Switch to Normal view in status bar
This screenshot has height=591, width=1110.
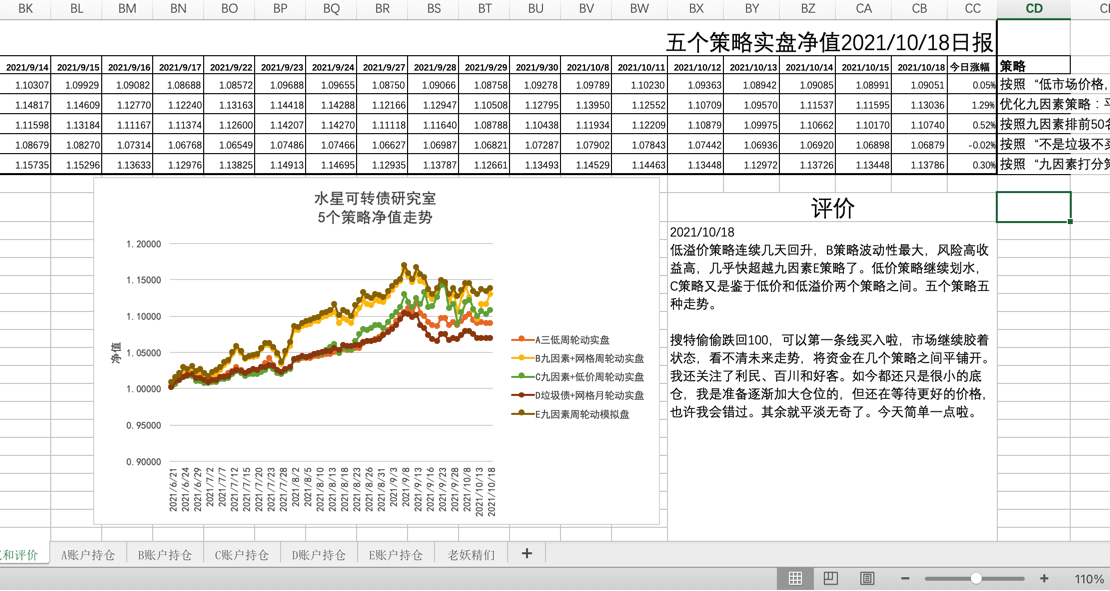[795, 578]
